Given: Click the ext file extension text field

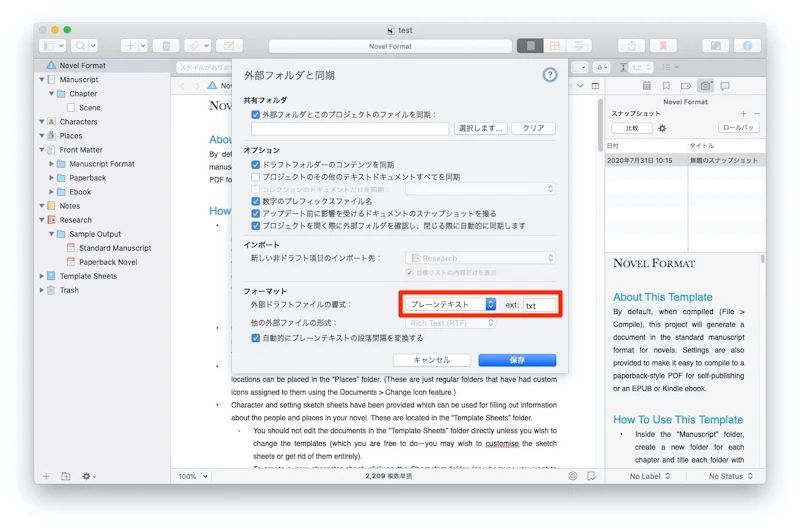Looking at the screenshot, I should tap(539, 305).
